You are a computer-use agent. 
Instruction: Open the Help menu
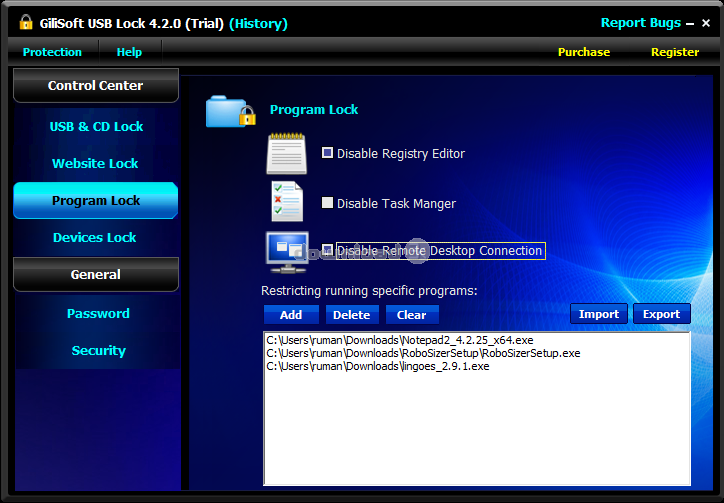(129, 52)
